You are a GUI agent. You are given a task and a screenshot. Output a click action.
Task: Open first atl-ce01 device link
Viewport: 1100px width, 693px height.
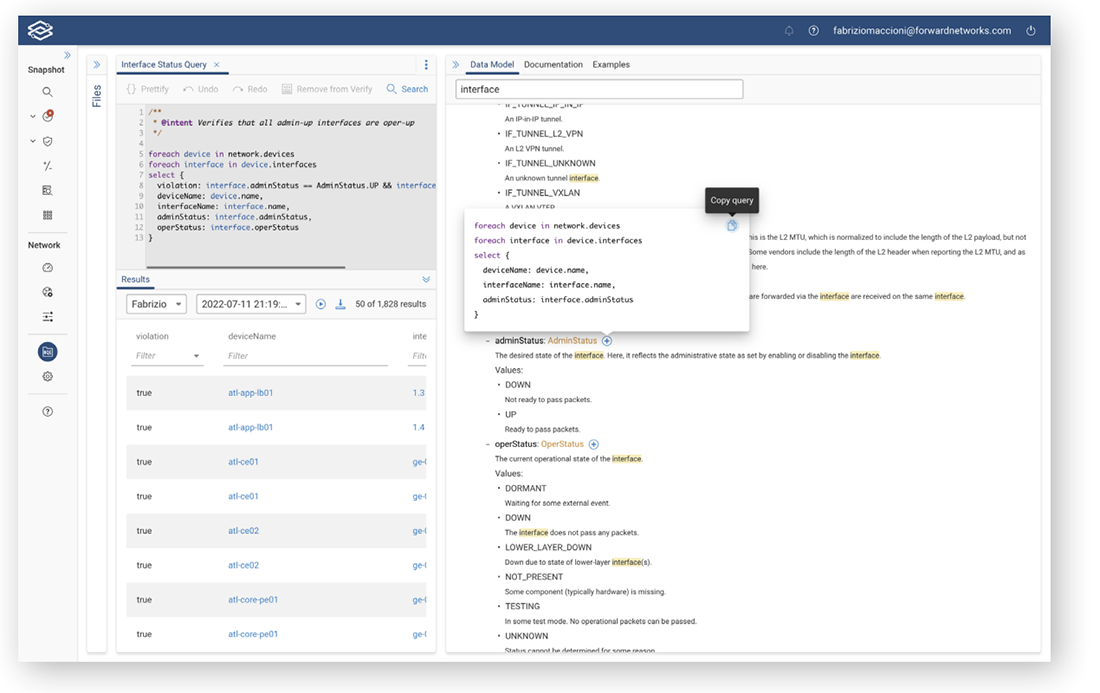(x=243, y=462)
